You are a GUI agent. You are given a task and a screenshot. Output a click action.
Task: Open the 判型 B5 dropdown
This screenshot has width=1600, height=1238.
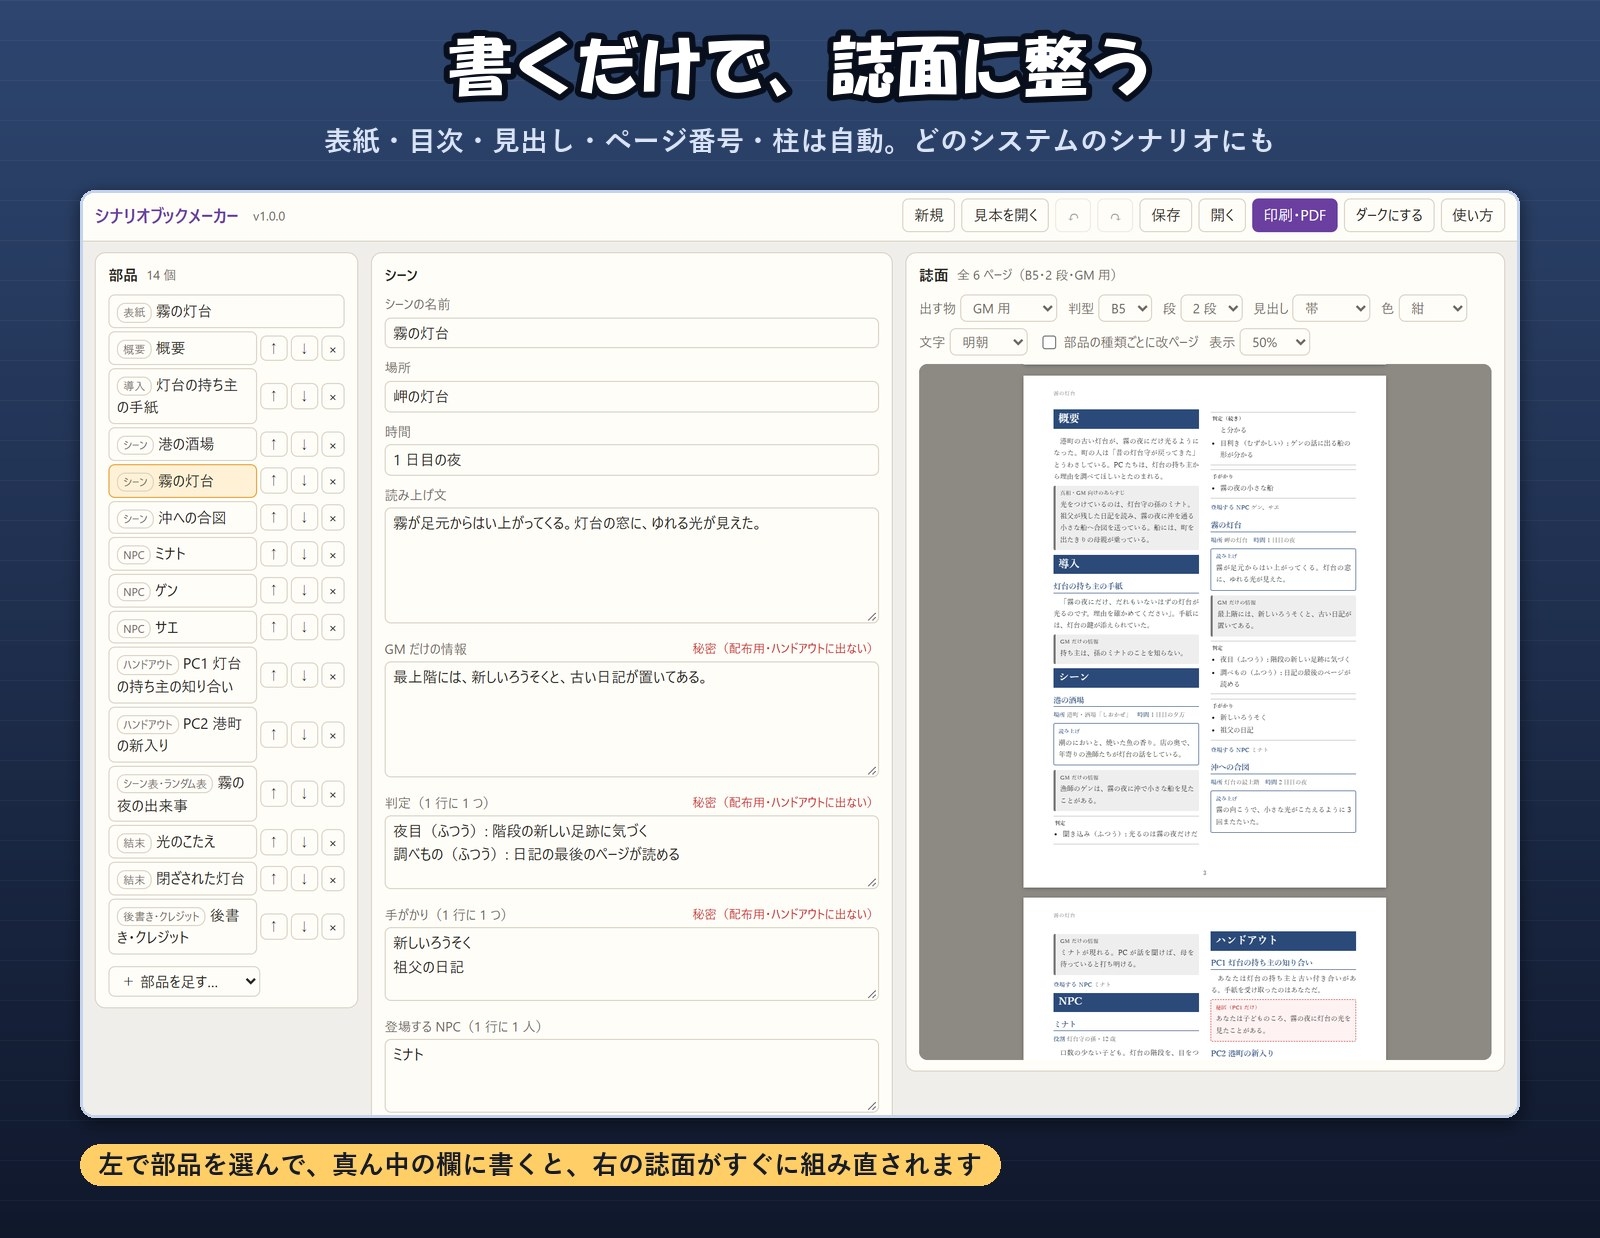pyautogui.click(x=1125, y=309)
